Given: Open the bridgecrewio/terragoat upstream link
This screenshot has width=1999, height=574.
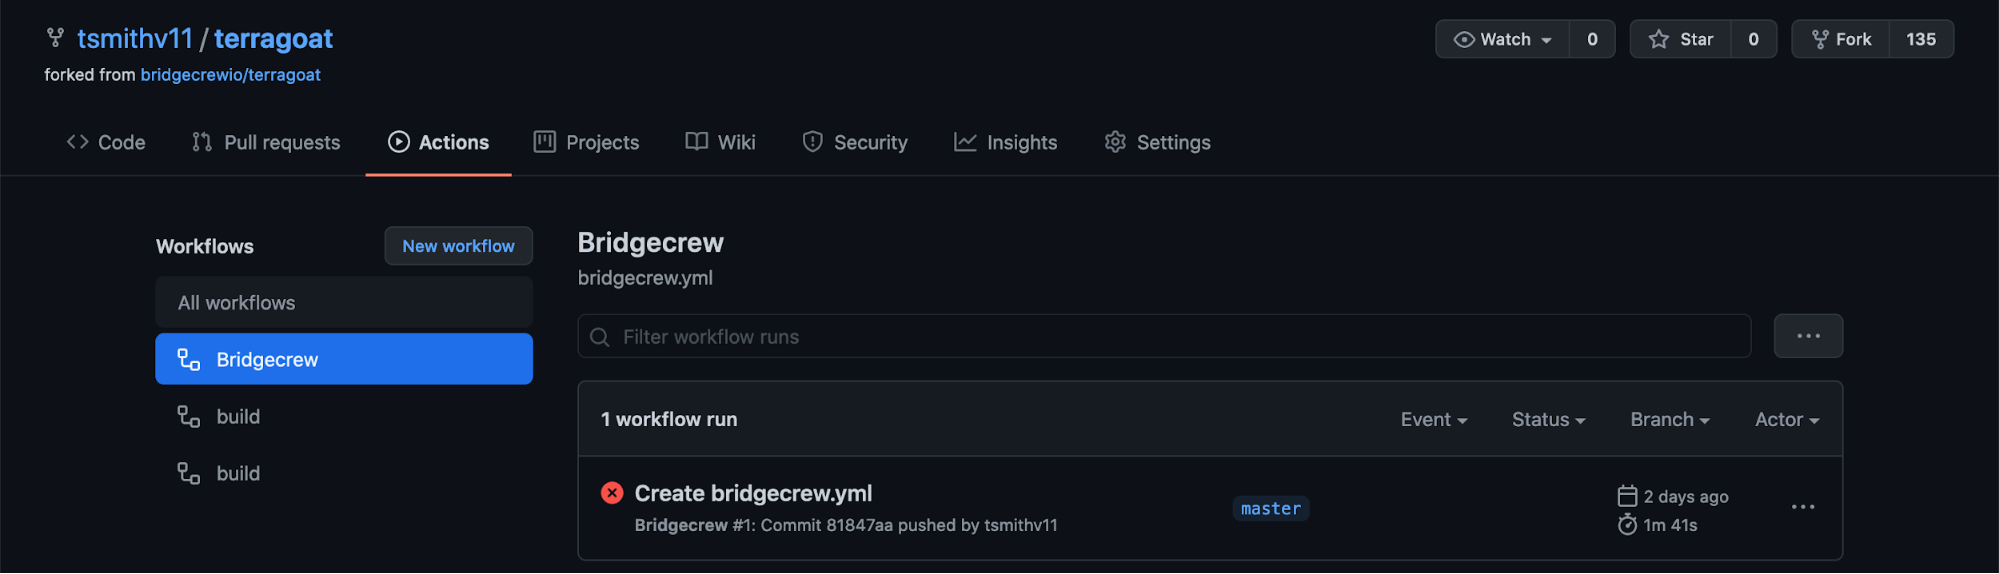Looking at the screenshot, I should (x=231, y=75).
